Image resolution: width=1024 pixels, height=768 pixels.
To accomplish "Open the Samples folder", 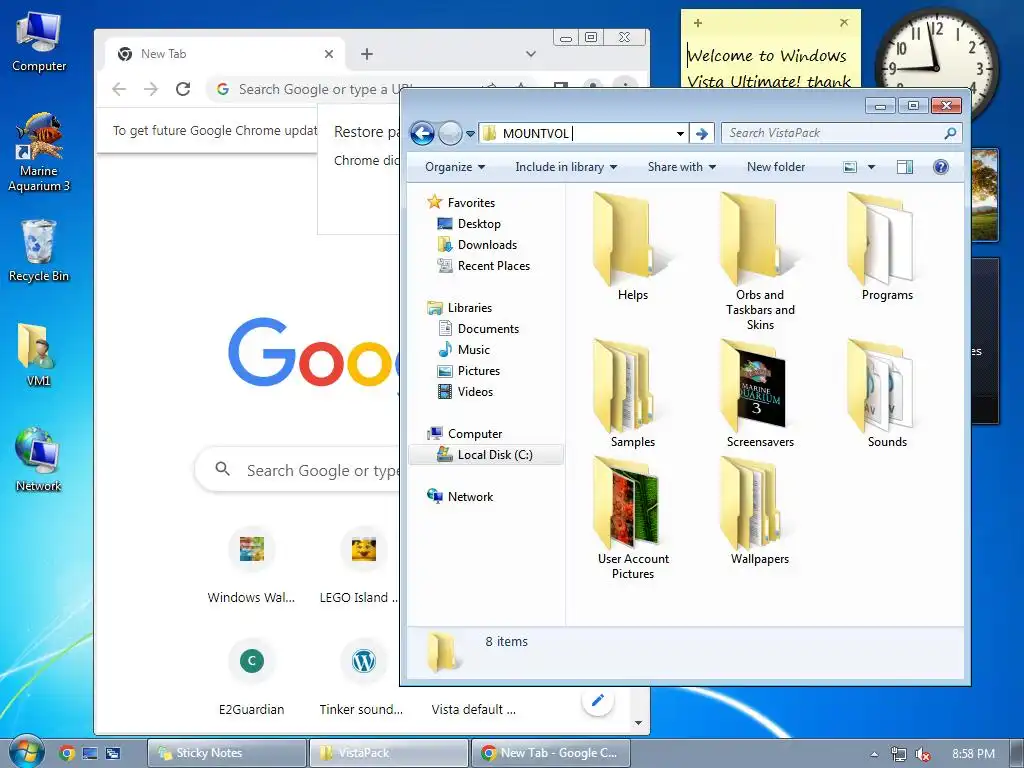I will pos(632,394).
